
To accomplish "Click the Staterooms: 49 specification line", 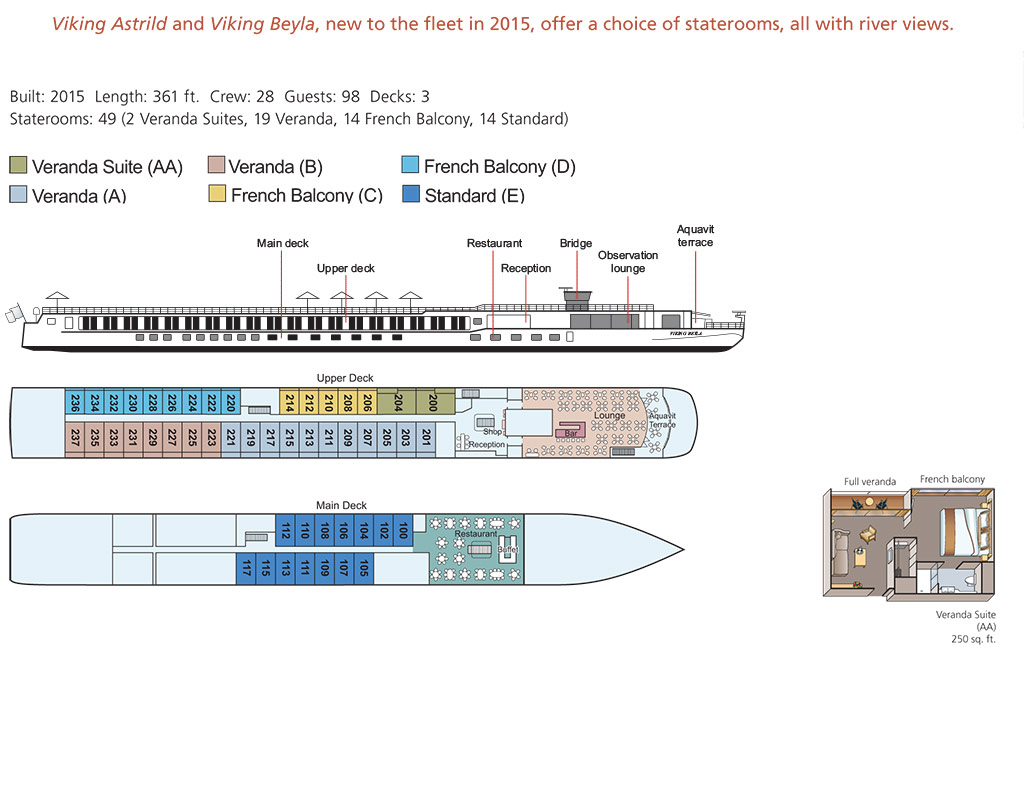I will (x=289, y=119).
